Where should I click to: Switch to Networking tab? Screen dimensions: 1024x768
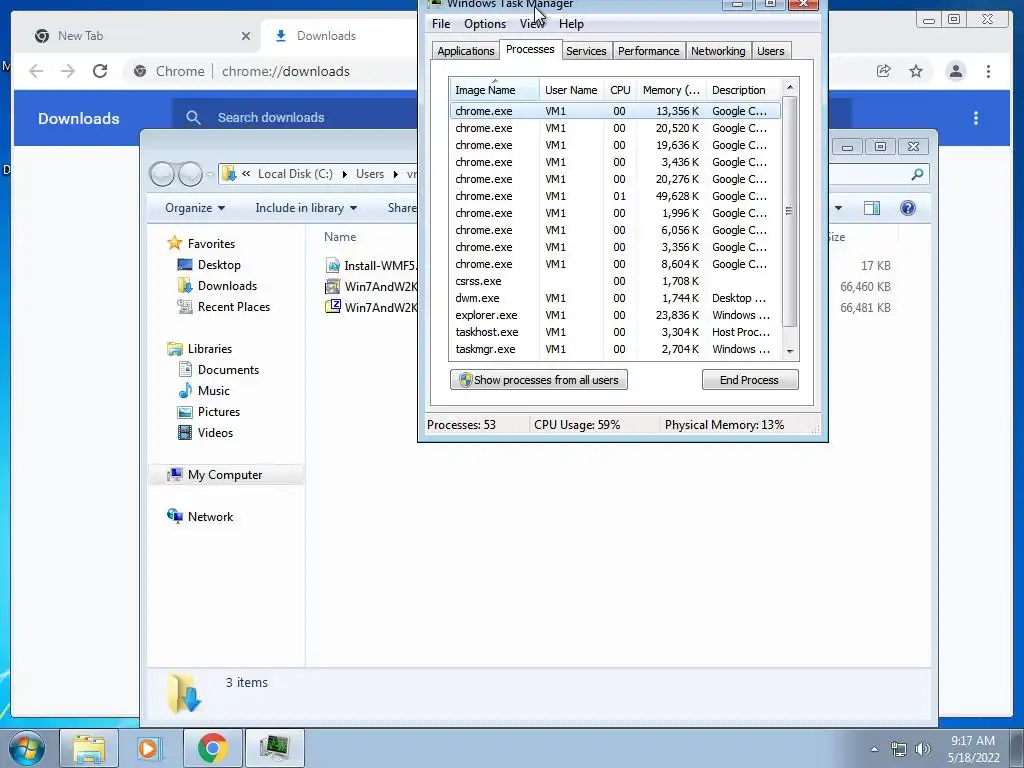[x=718, y=51]
